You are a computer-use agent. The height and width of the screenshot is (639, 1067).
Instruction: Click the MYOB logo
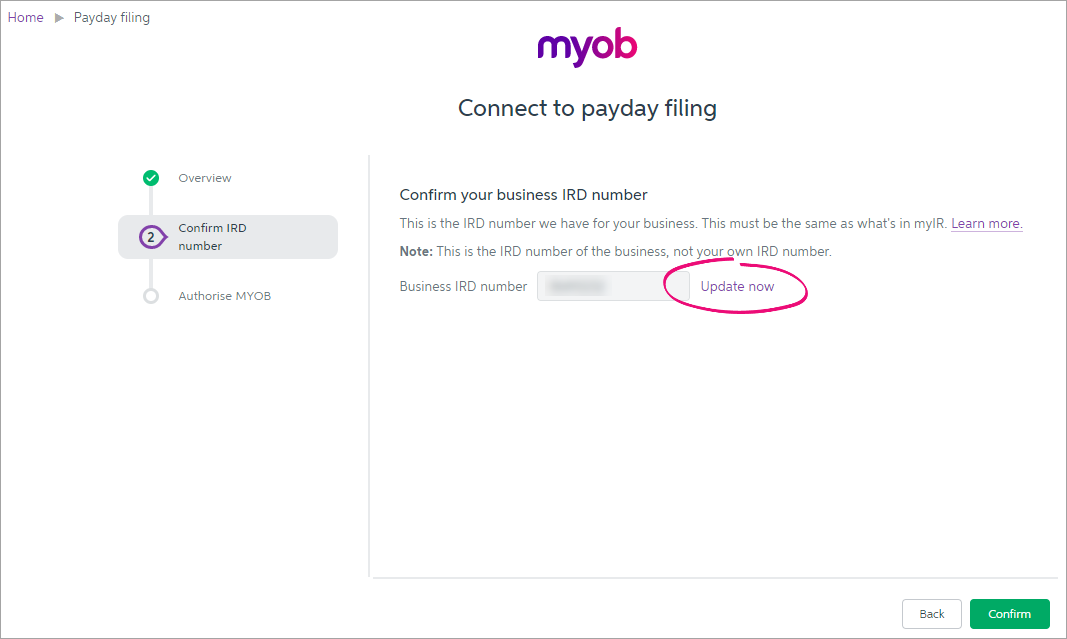[587, 47]
